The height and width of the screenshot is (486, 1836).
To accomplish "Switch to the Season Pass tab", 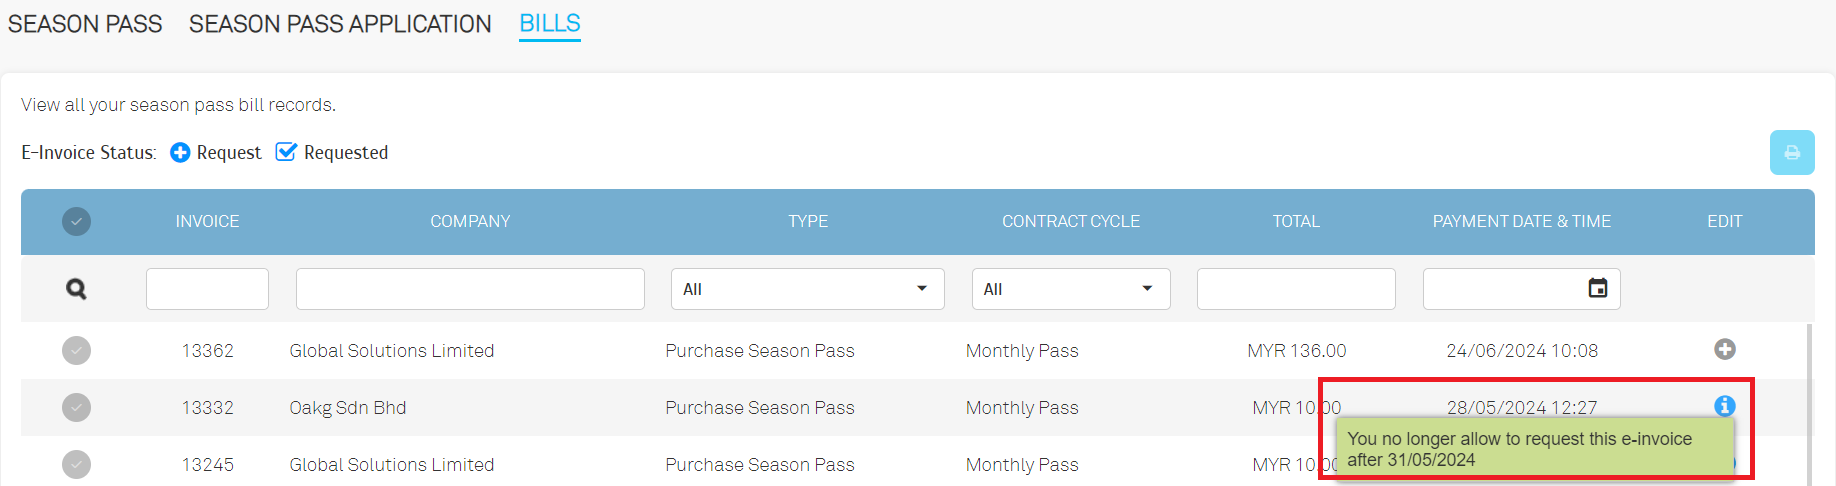I will coord(85,24).
